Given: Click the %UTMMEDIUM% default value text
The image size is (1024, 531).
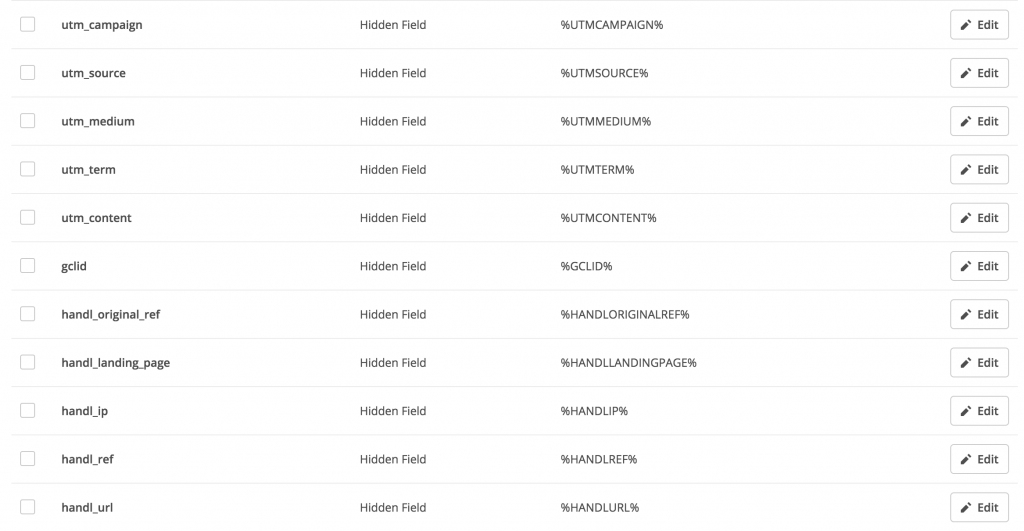Looking at the screenshot, I should [605, 121].
